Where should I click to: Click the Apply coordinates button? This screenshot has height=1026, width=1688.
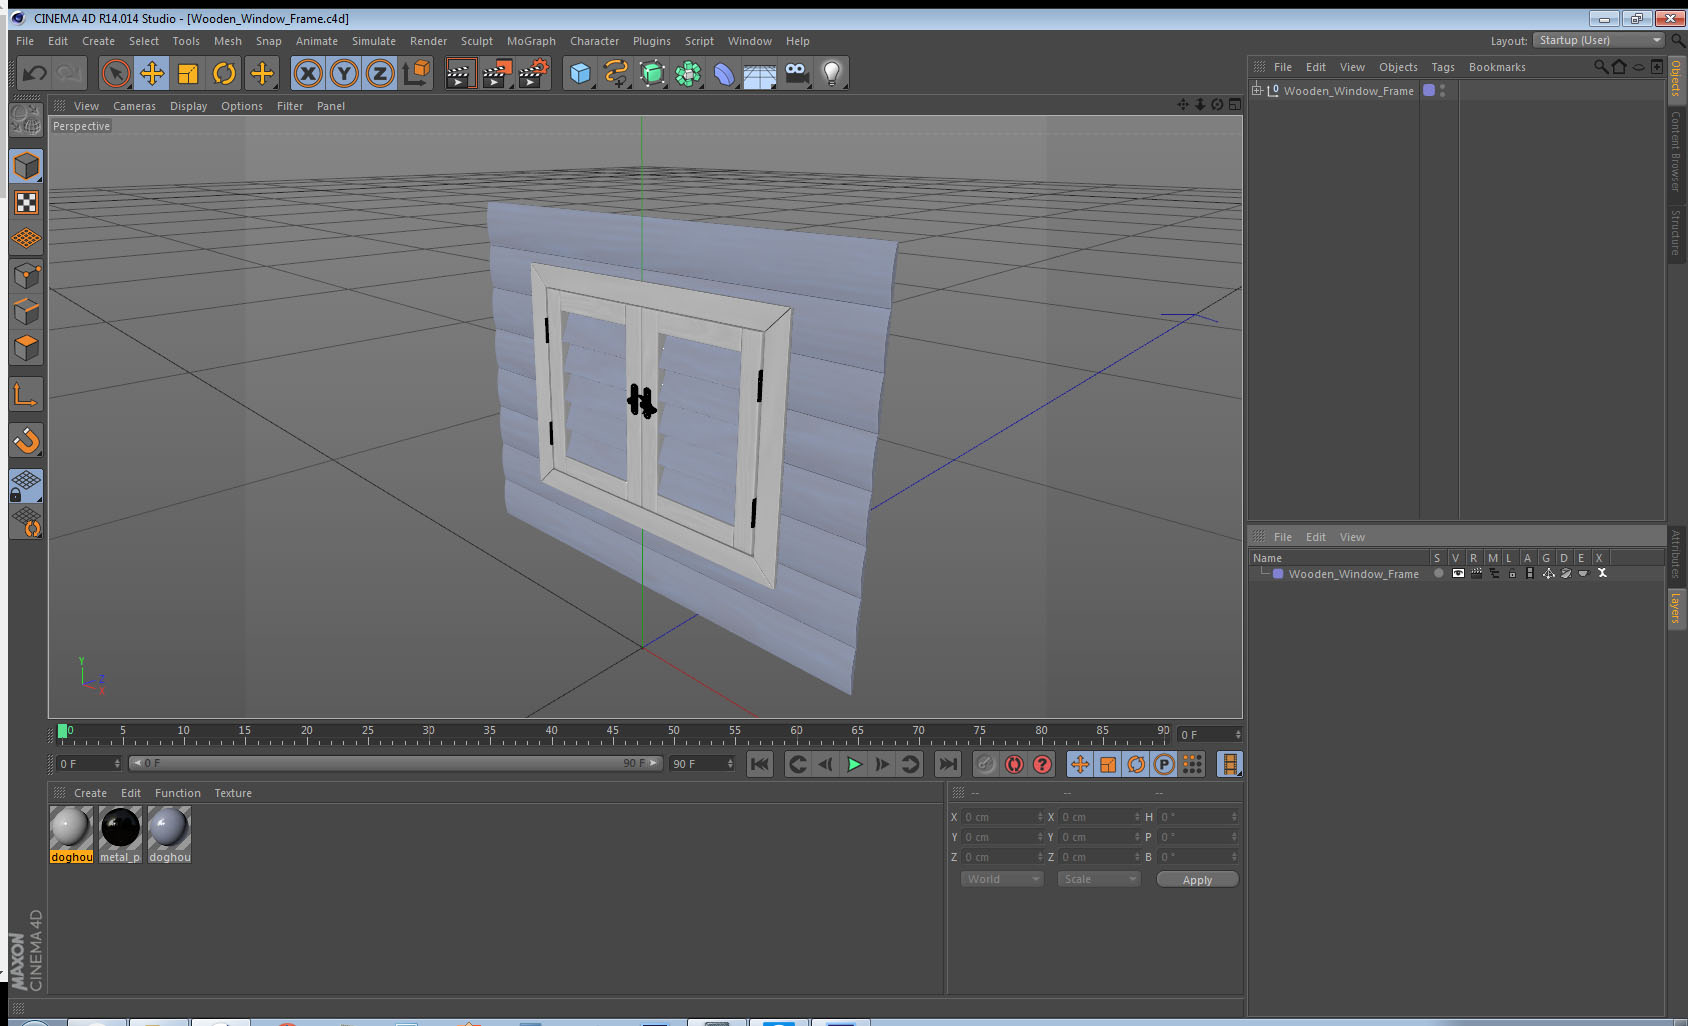[x=1197, y=880]
